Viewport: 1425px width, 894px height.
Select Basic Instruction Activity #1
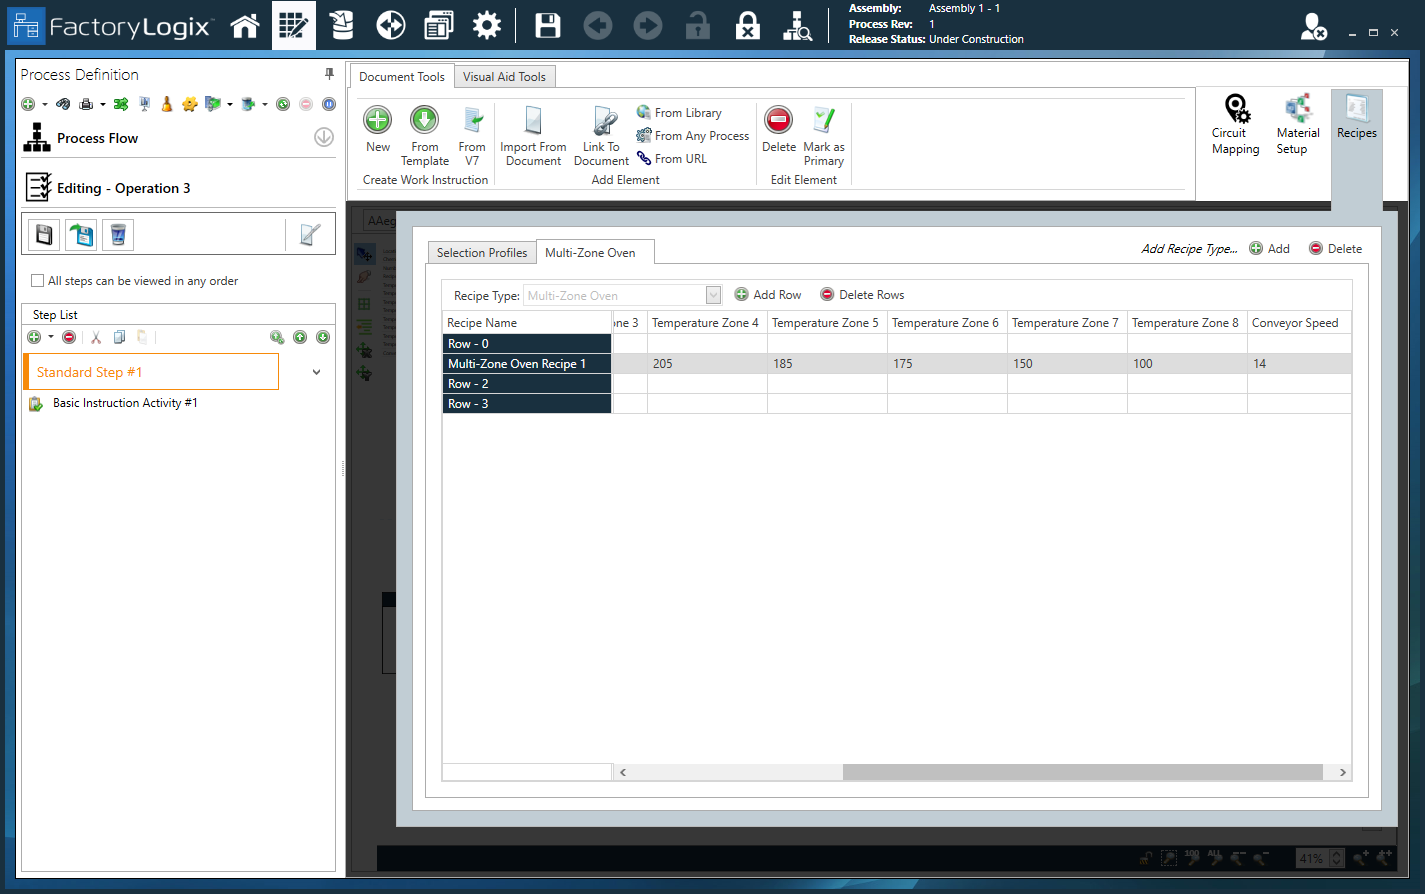[124, 403]
